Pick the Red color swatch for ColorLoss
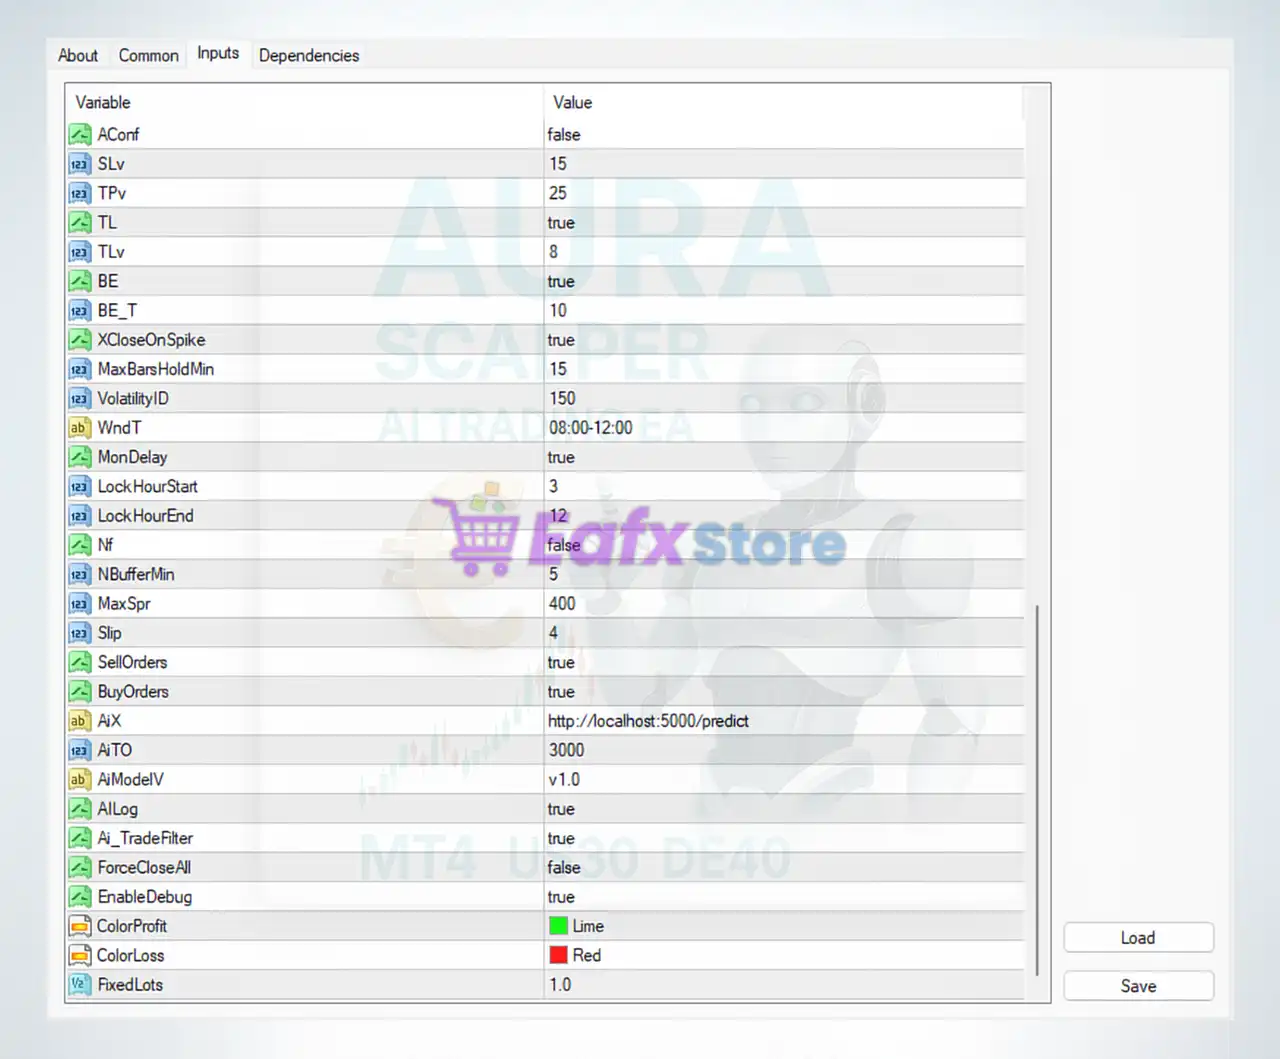Viewport: 1280px width, 1059px height. click(x=558, y=955)
